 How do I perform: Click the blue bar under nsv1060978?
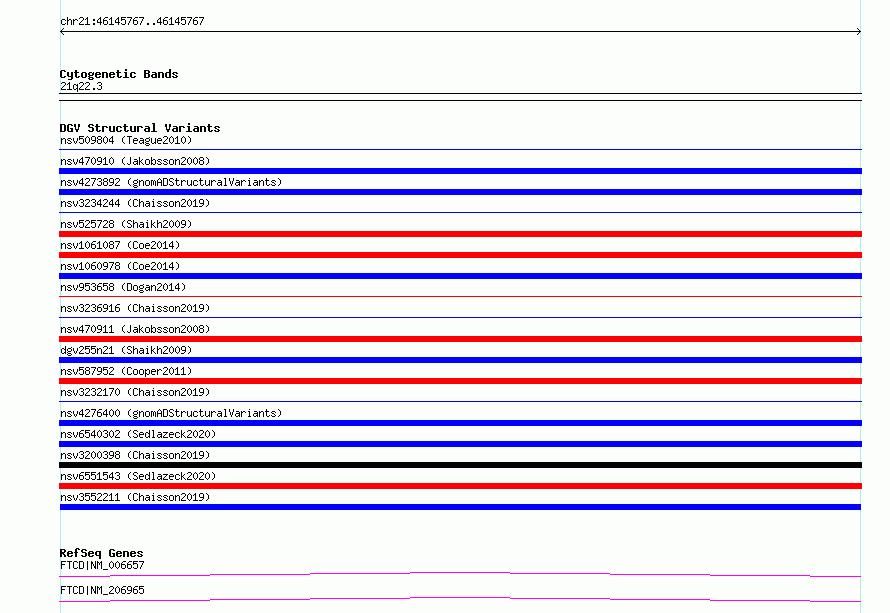pyautogui.click(x=460, y=276)
